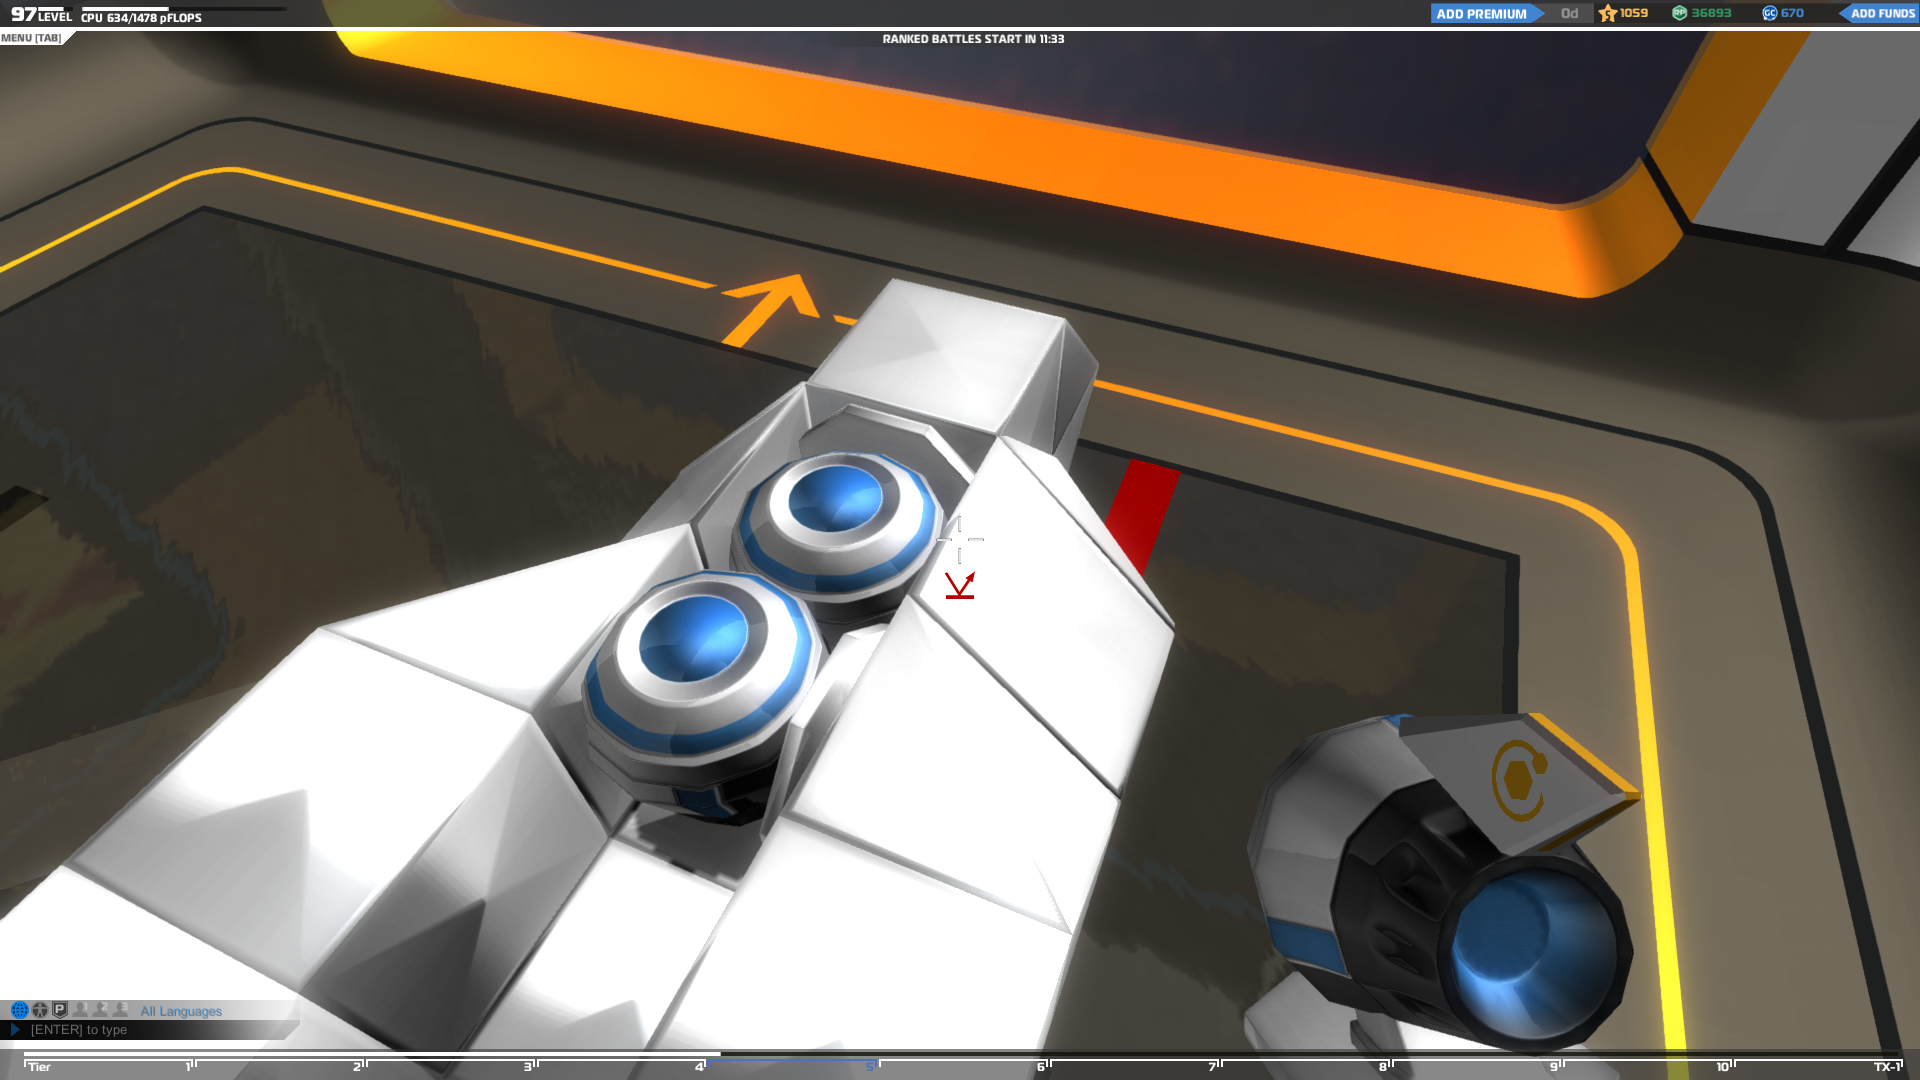Click the green RP points icon
The height and width of the screenshot is (1080, 1920).
[x=1680, y=13]
